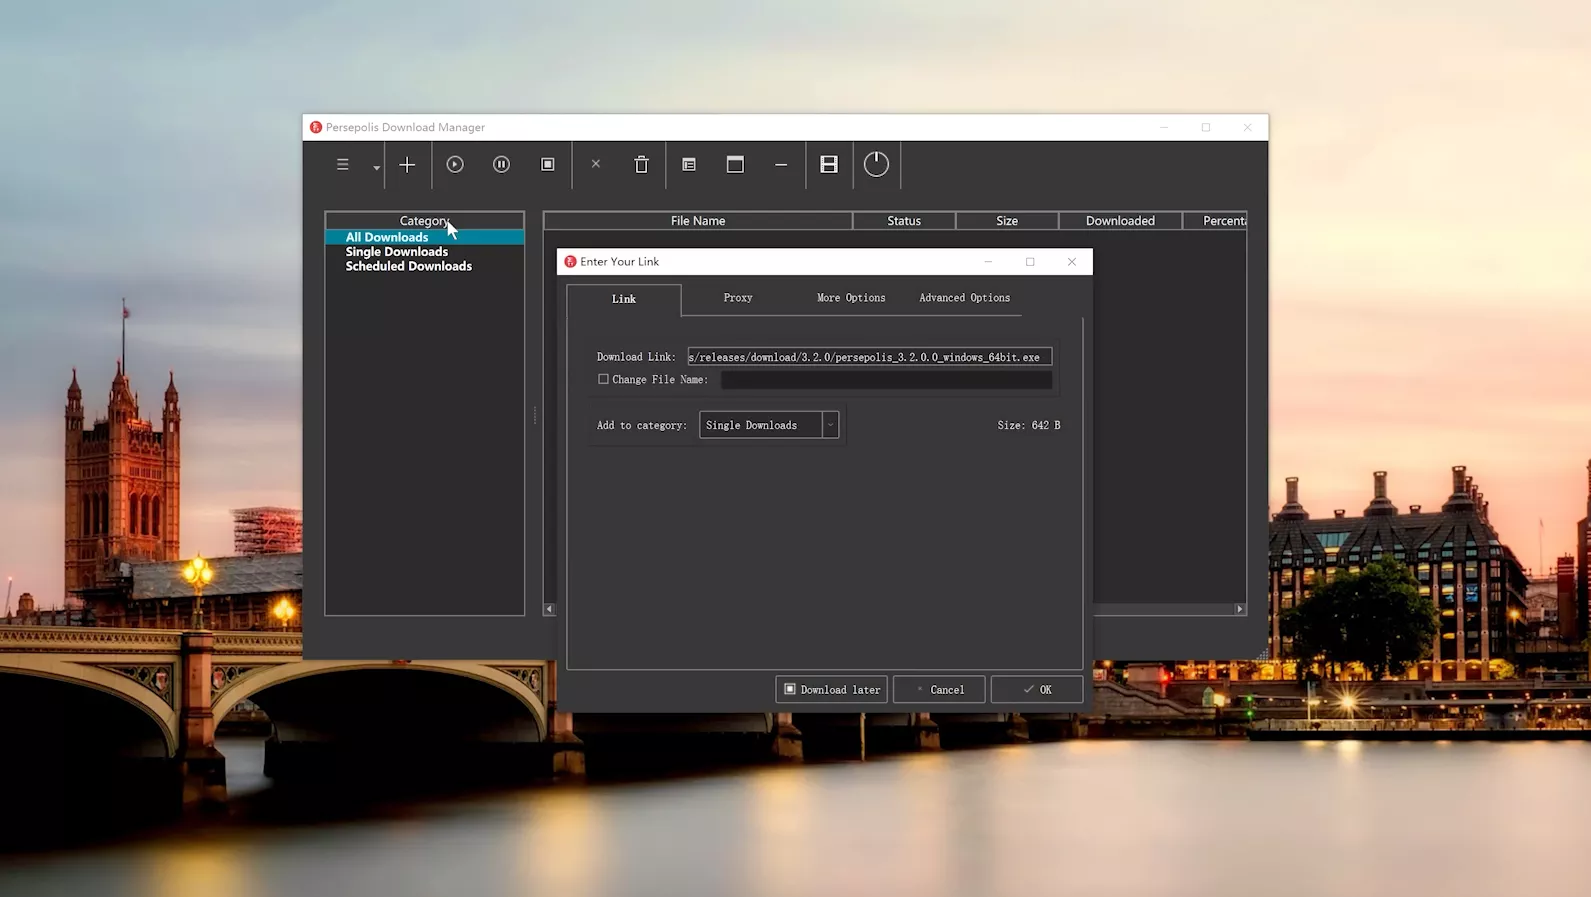Image resolution: width=1591 pixels, height=897 pixels.
Task: Open the Advanced Options tab
Action: pos(964,298)
